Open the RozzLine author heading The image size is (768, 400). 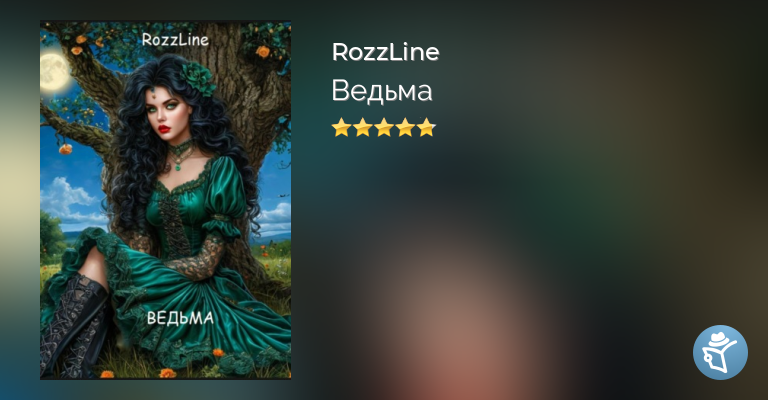pyautogui.click(x=385, y=51)
